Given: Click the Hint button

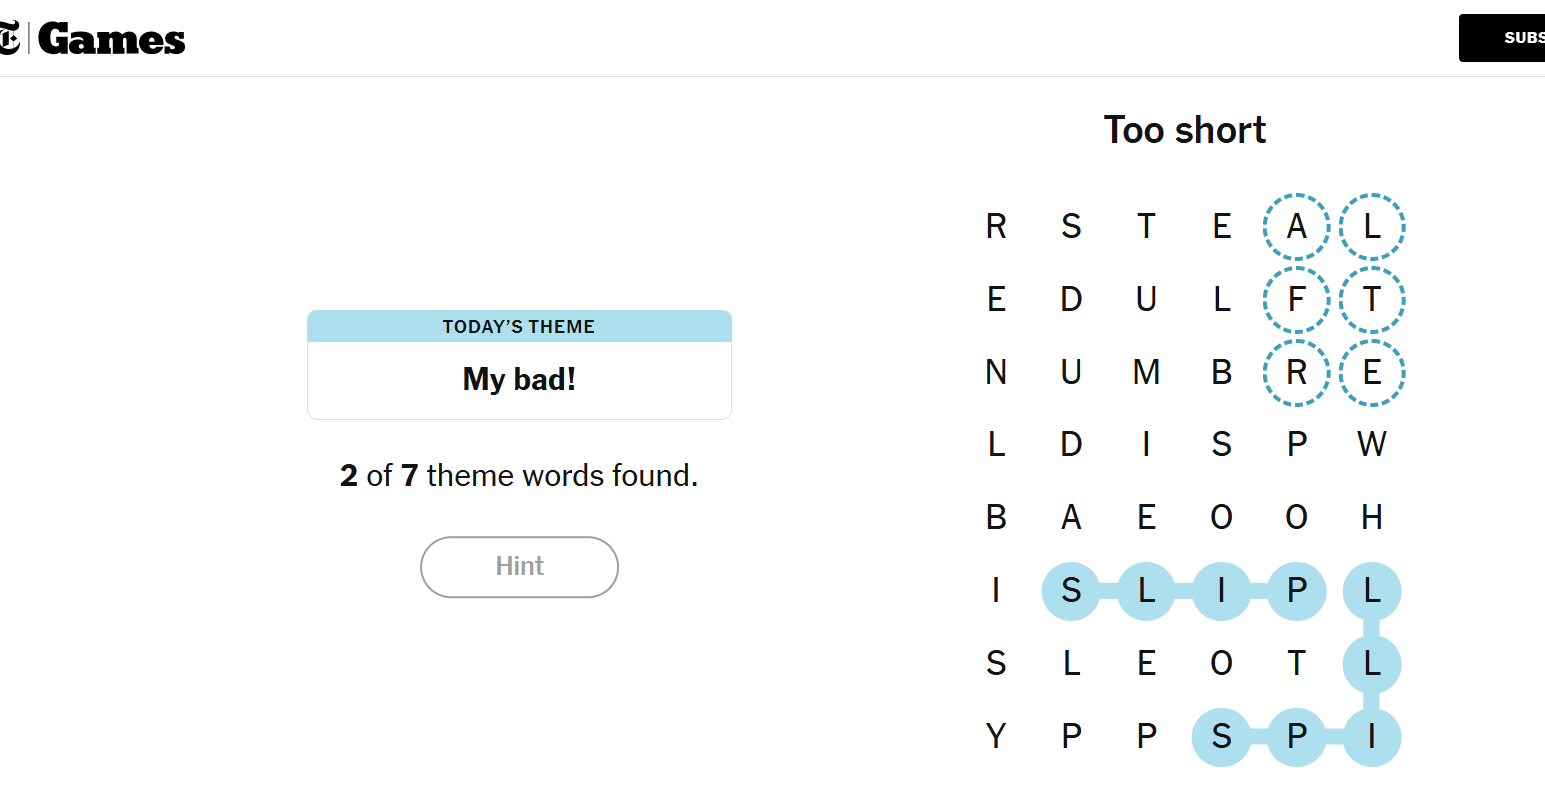Looking at the screenshot, I should pyautogui.click(x=519, y=567).
